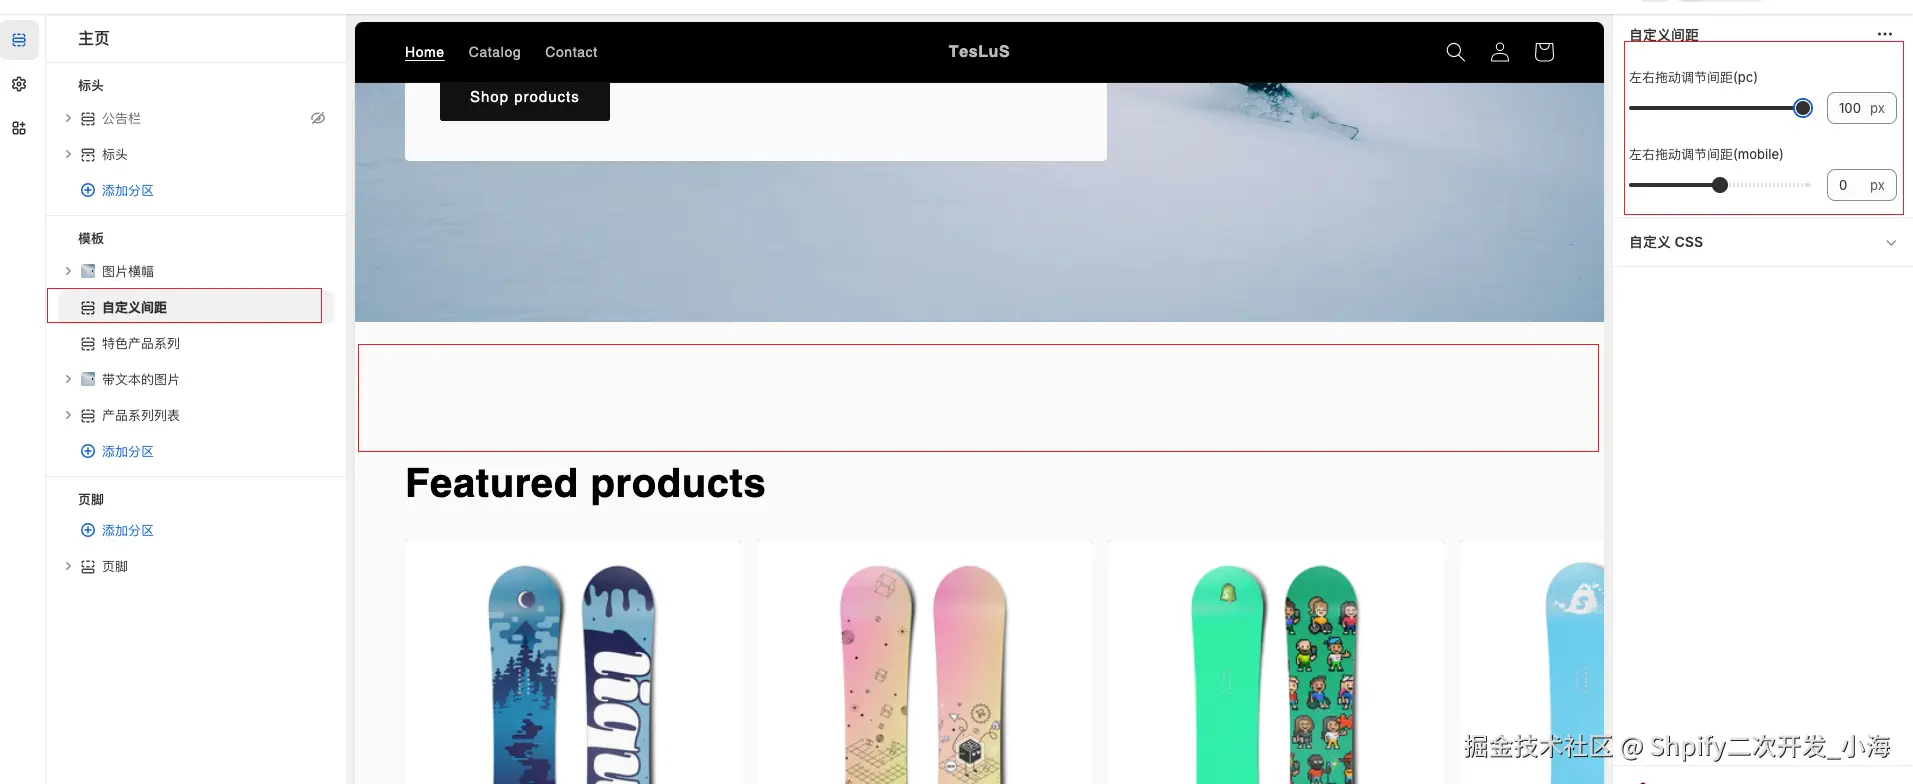This screenshot has height=784, width=1913.
Task: Expand the 产品系列列表 section chevron
Action: coord(68,415)
